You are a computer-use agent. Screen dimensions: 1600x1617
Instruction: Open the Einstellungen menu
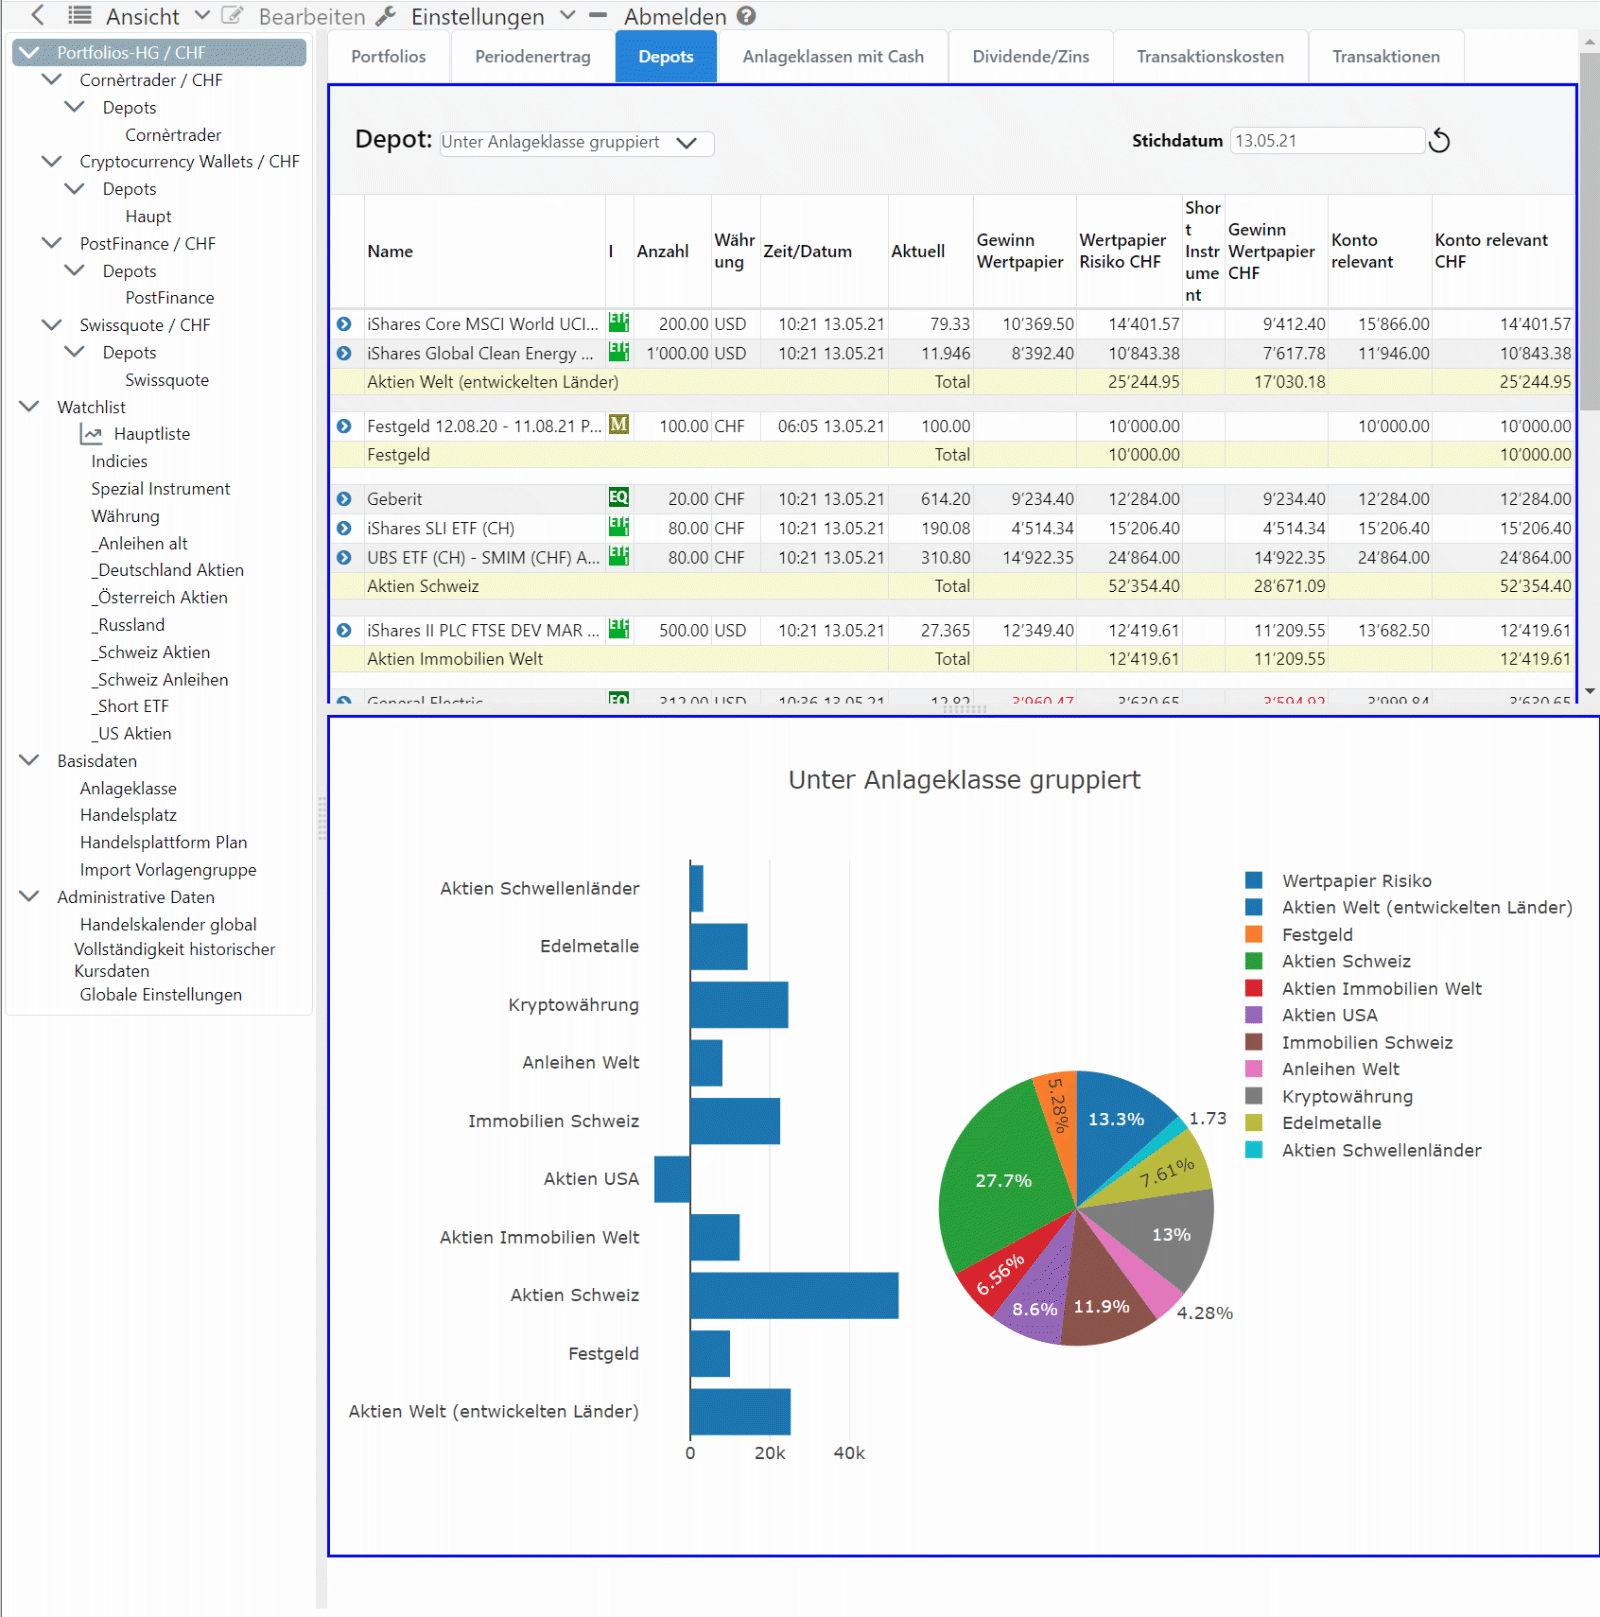(477, 16)
